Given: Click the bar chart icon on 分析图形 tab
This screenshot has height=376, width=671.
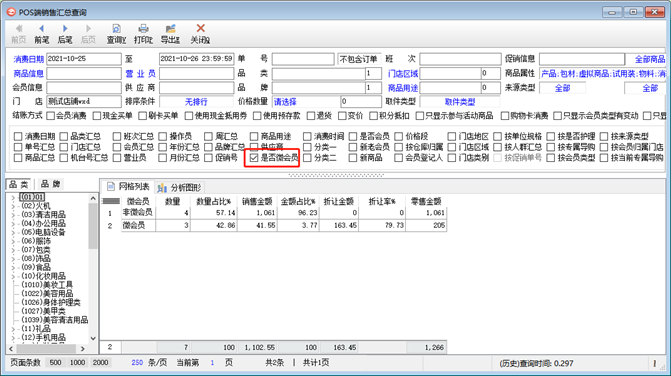Looking at the screenshot, I should click(x=162, y=187).
